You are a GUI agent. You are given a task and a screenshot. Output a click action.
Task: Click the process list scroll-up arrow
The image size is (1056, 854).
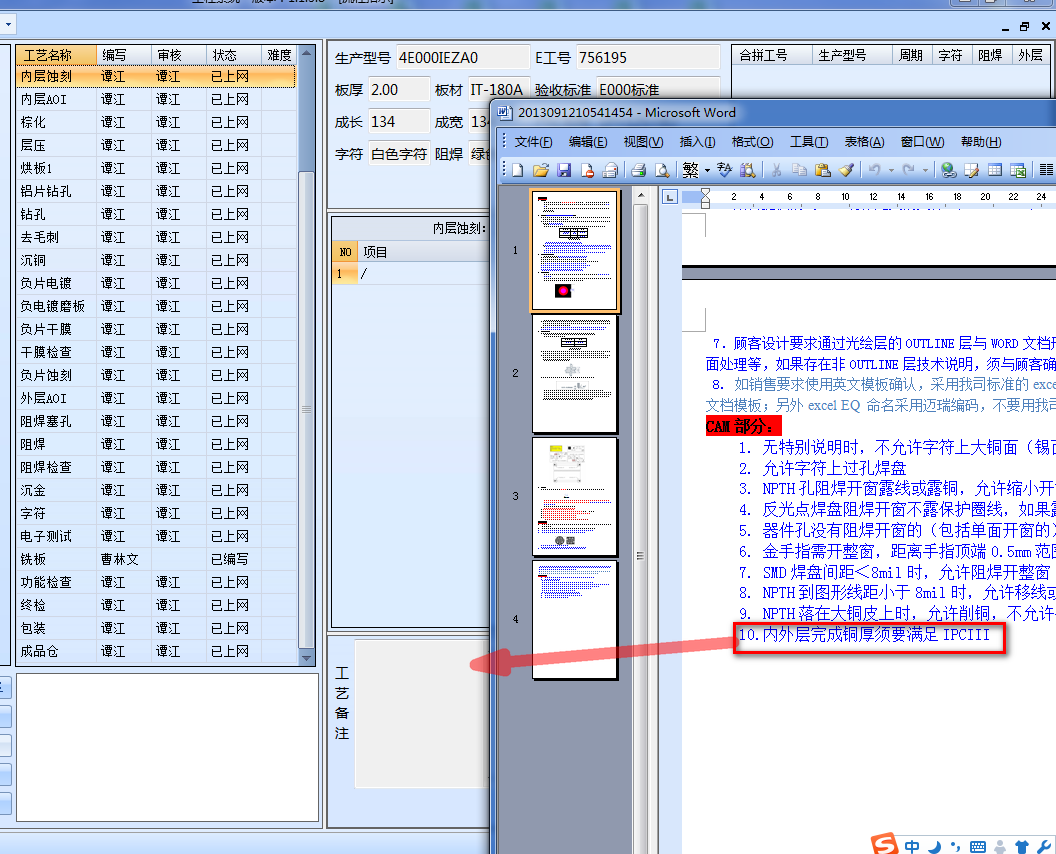tap(306, 53)
